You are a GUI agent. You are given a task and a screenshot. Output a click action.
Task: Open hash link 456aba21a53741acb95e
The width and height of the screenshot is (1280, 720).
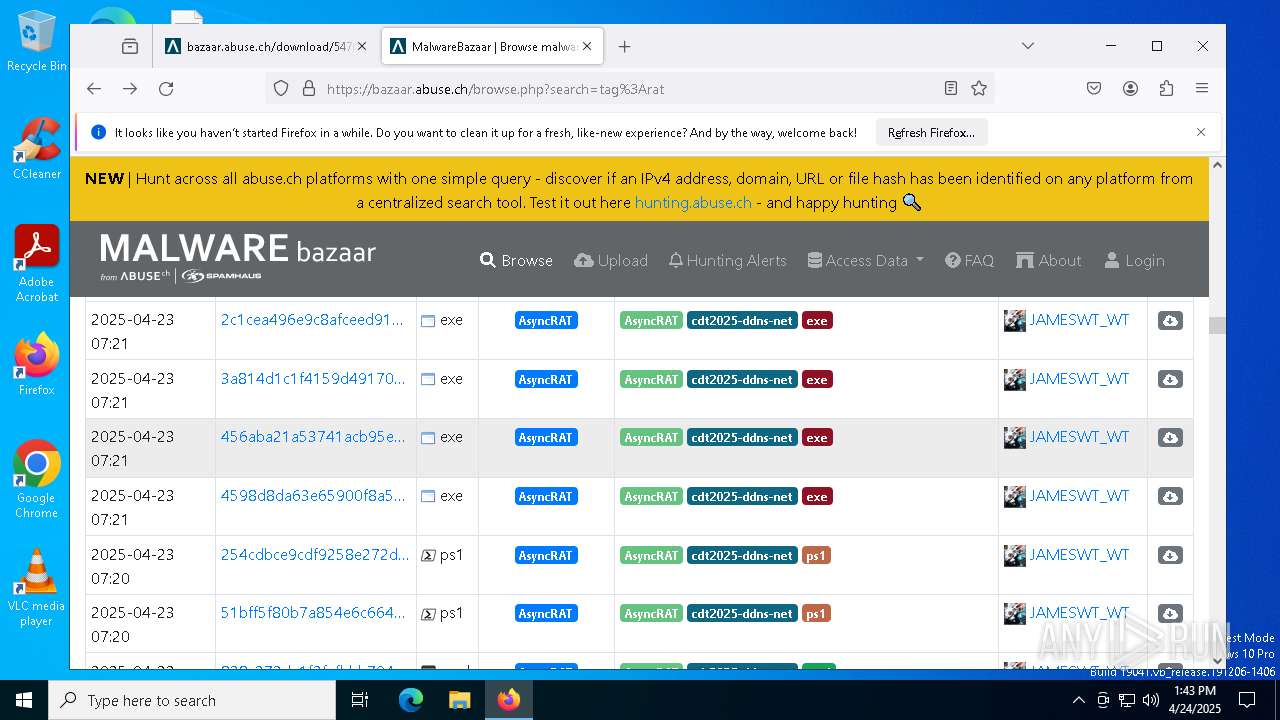coord(313,437)
